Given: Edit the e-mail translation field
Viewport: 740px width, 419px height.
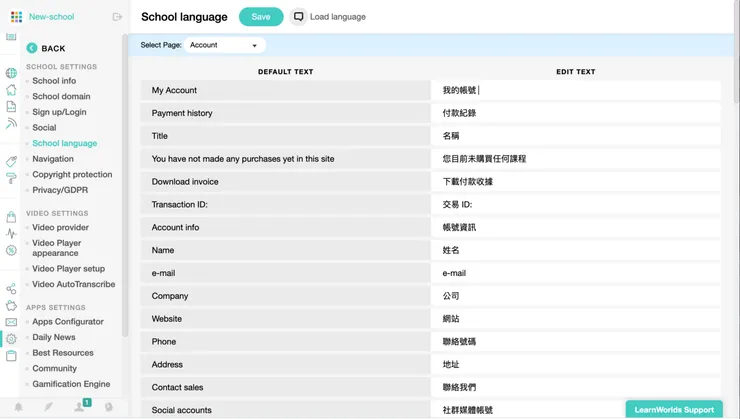Looking at the screenshot, I should [576, 273].
